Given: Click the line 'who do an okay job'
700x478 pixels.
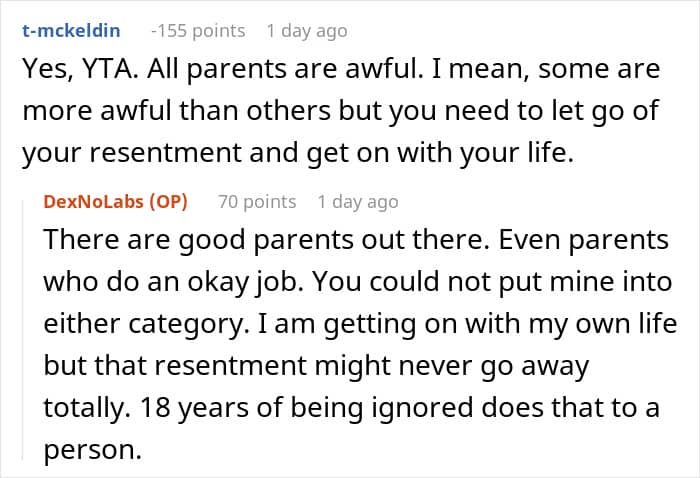Looking at the screenshot, I should [173, 282].
